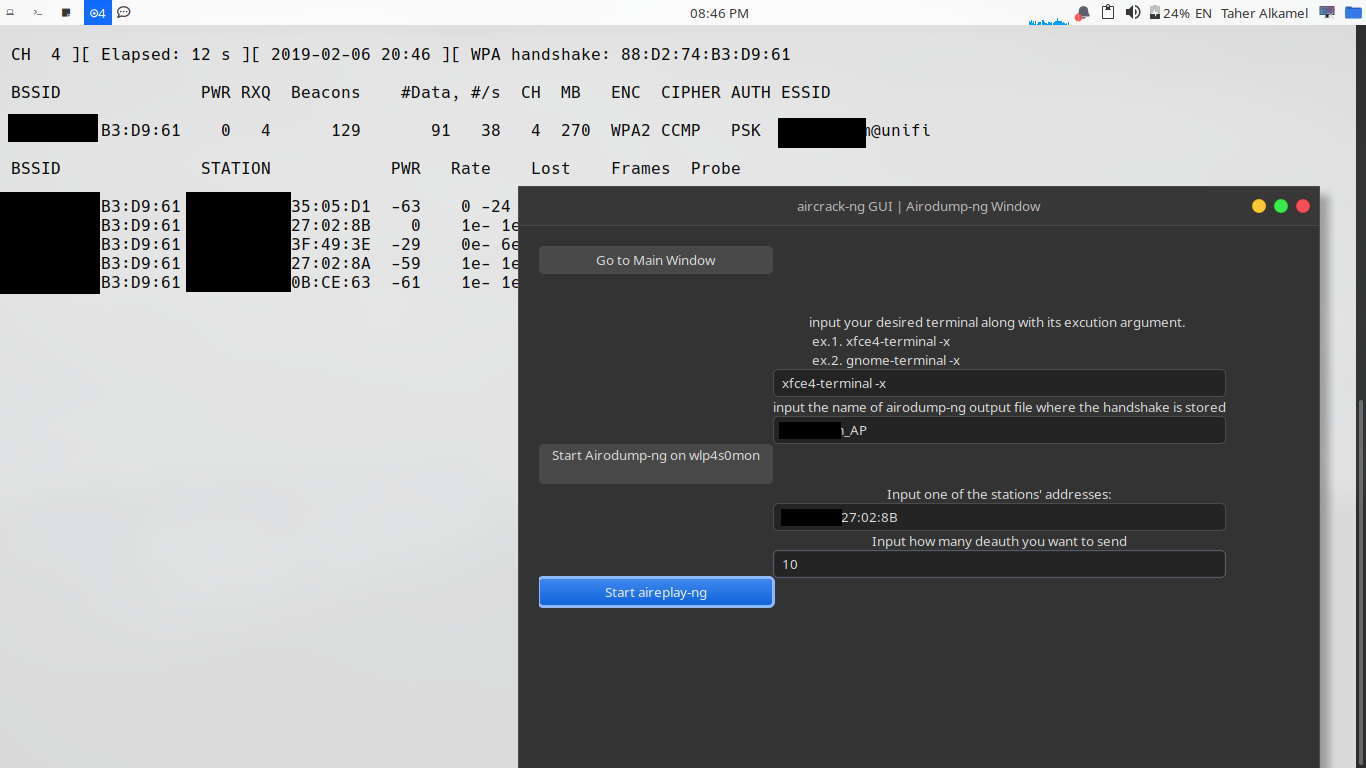
Task: Open the Taher Alkamel user menu
Action: (1264, 13)
